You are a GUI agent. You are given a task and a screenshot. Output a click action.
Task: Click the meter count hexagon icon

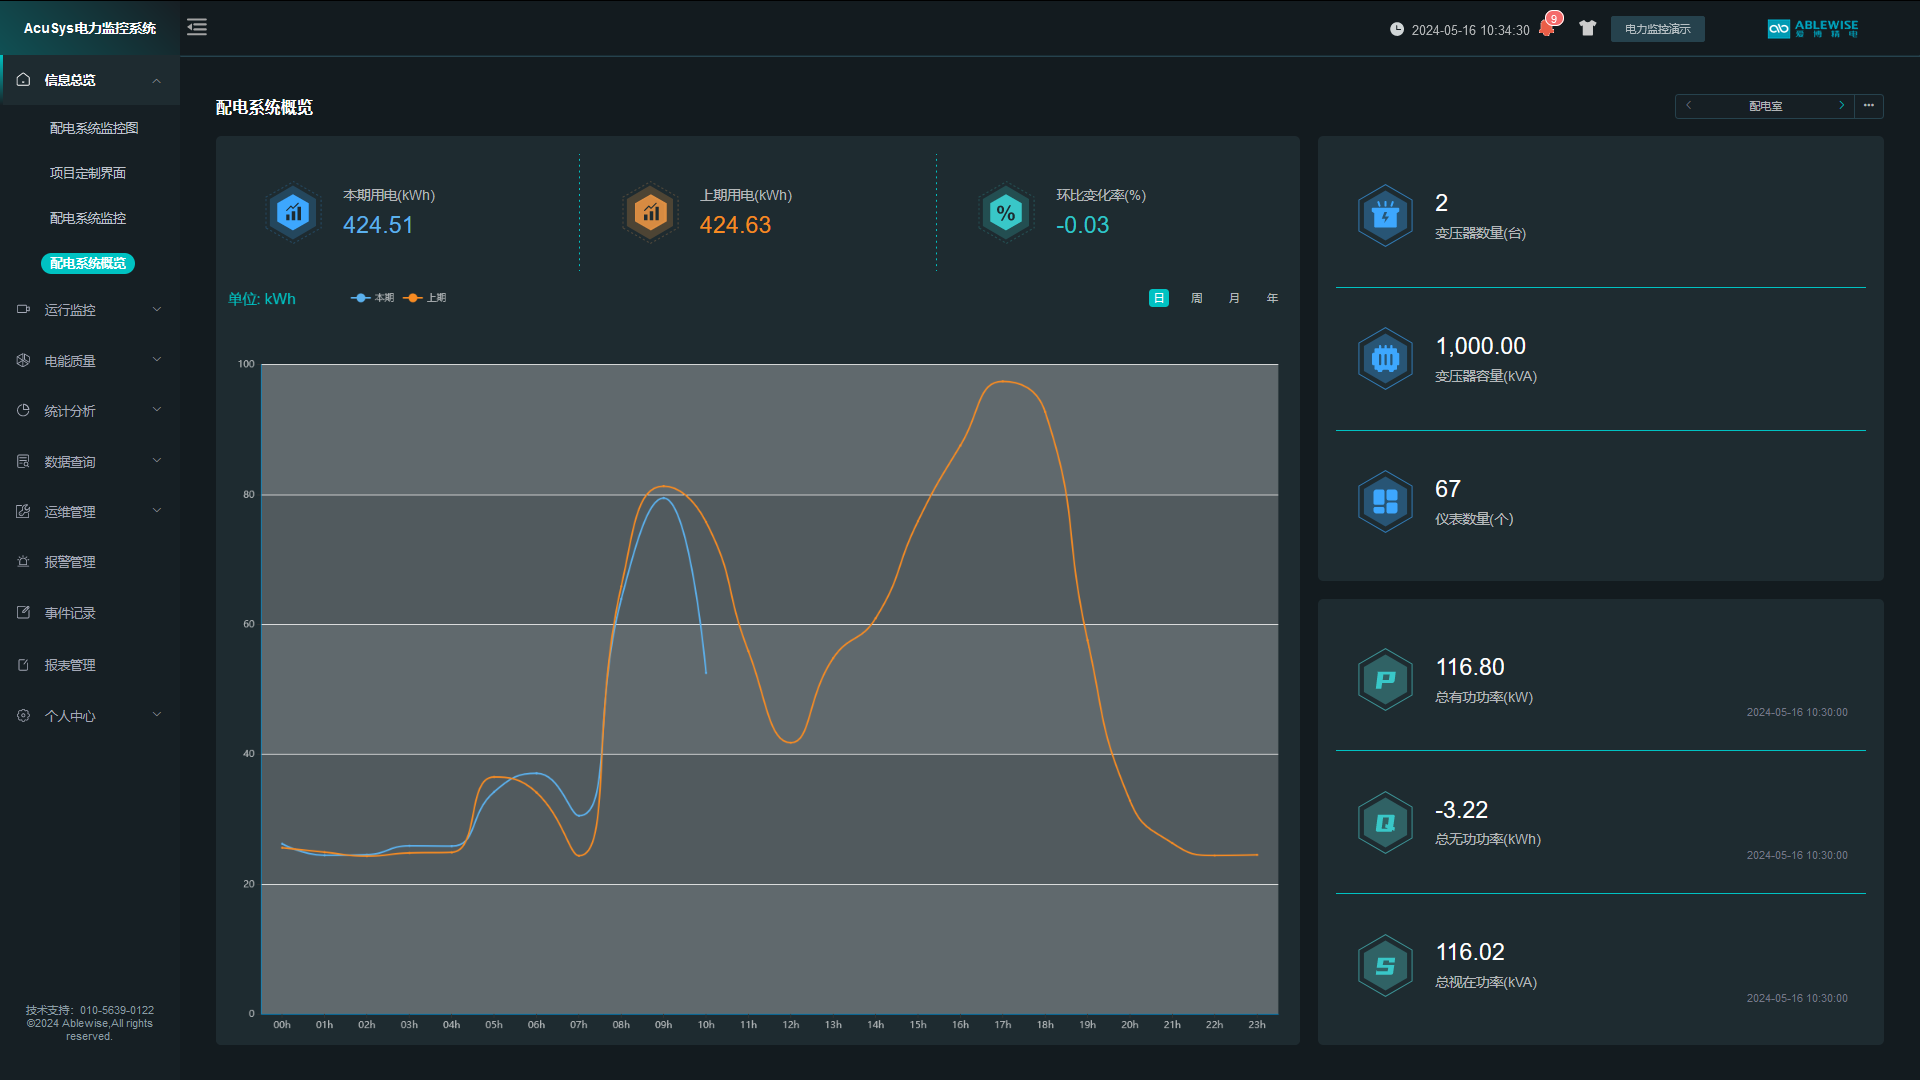(x=1385, y=501)
